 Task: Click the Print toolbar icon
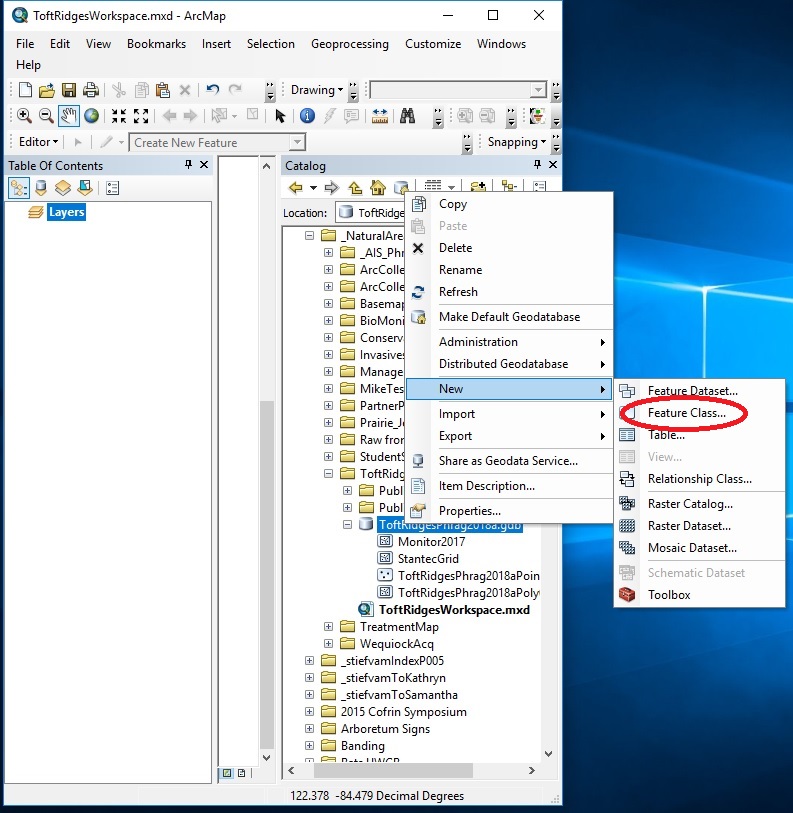pos(91,90)
